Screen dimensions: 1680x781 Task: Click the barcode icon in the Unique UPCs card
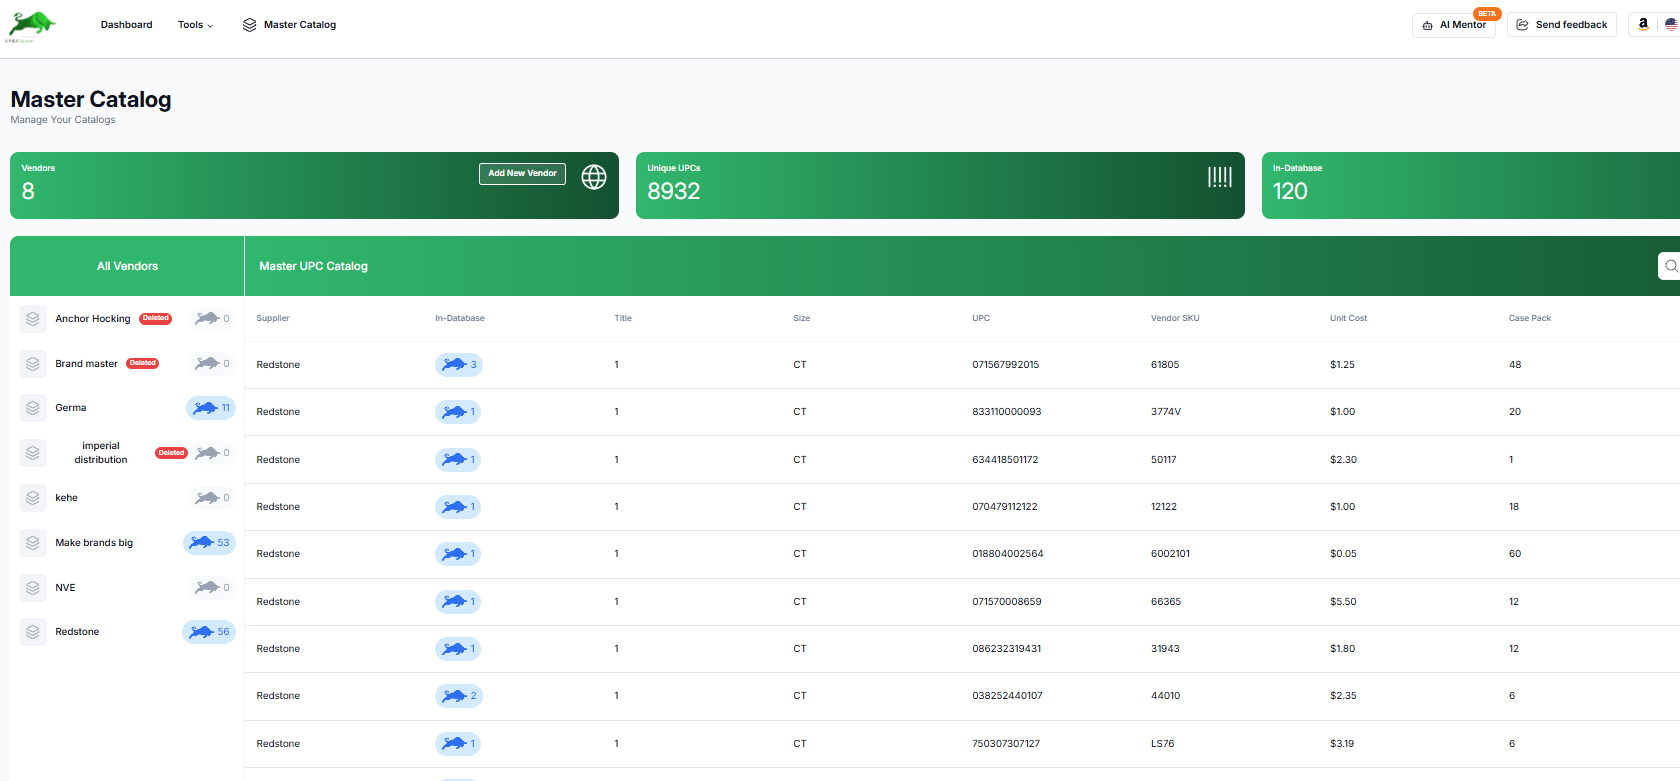(x=1220, y=177)
